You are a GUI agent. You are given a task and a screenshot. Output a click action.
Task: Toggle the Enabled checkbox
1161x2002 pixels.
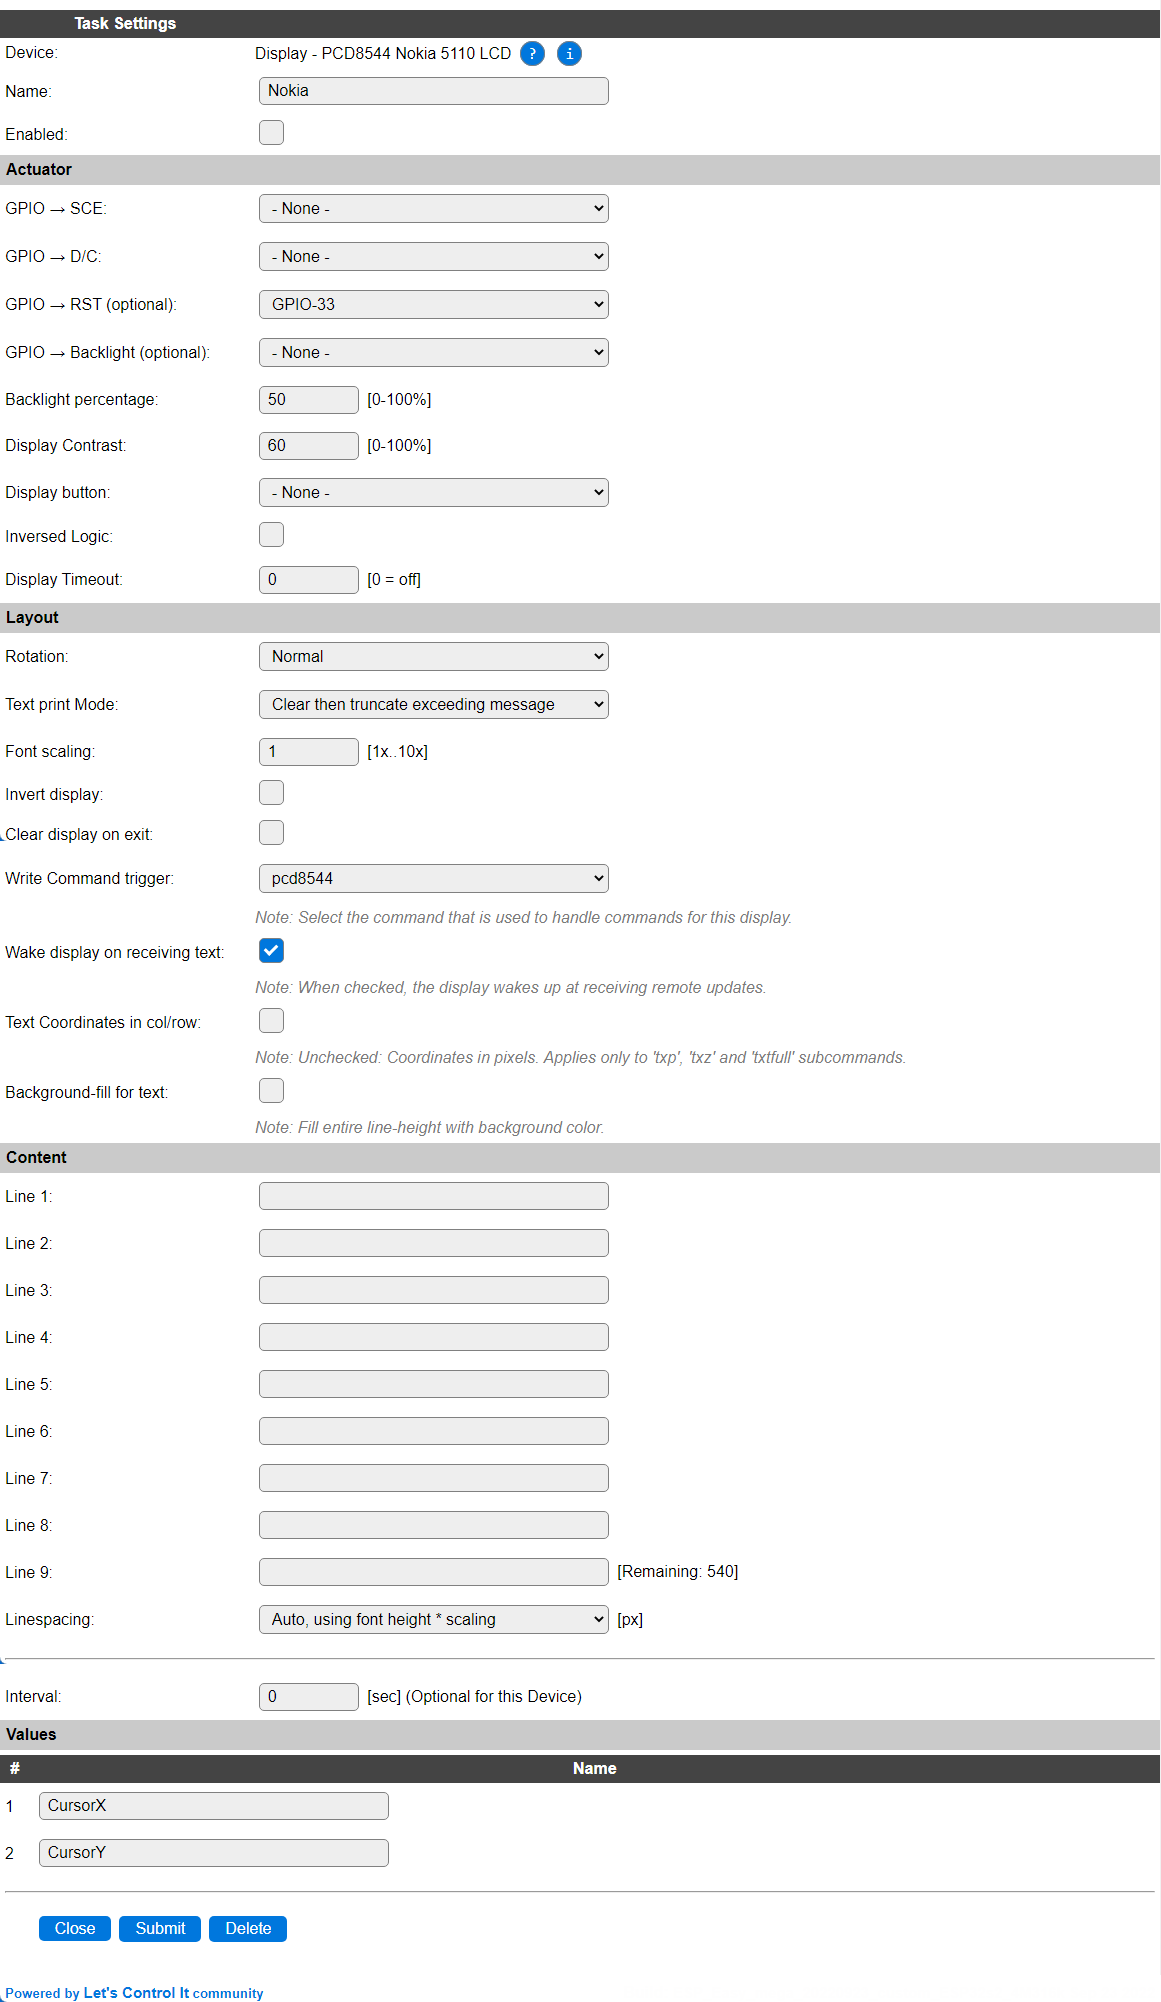click(271, 133)
